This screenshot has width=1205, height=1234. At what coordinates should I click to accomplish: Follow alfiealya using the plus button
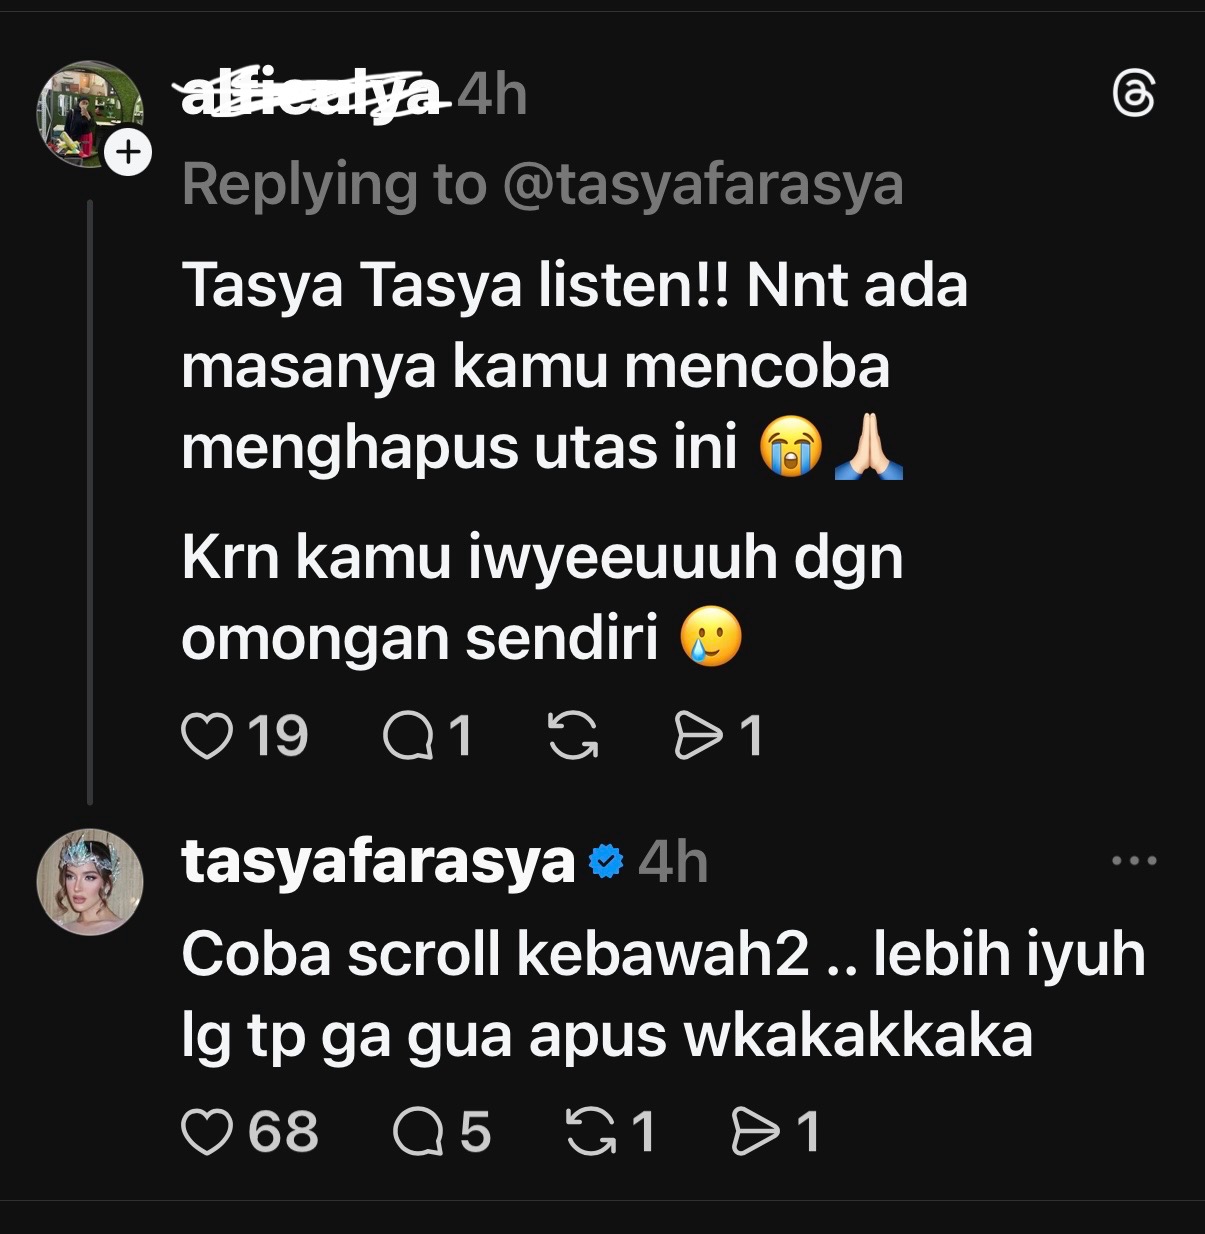pos(128,152)
